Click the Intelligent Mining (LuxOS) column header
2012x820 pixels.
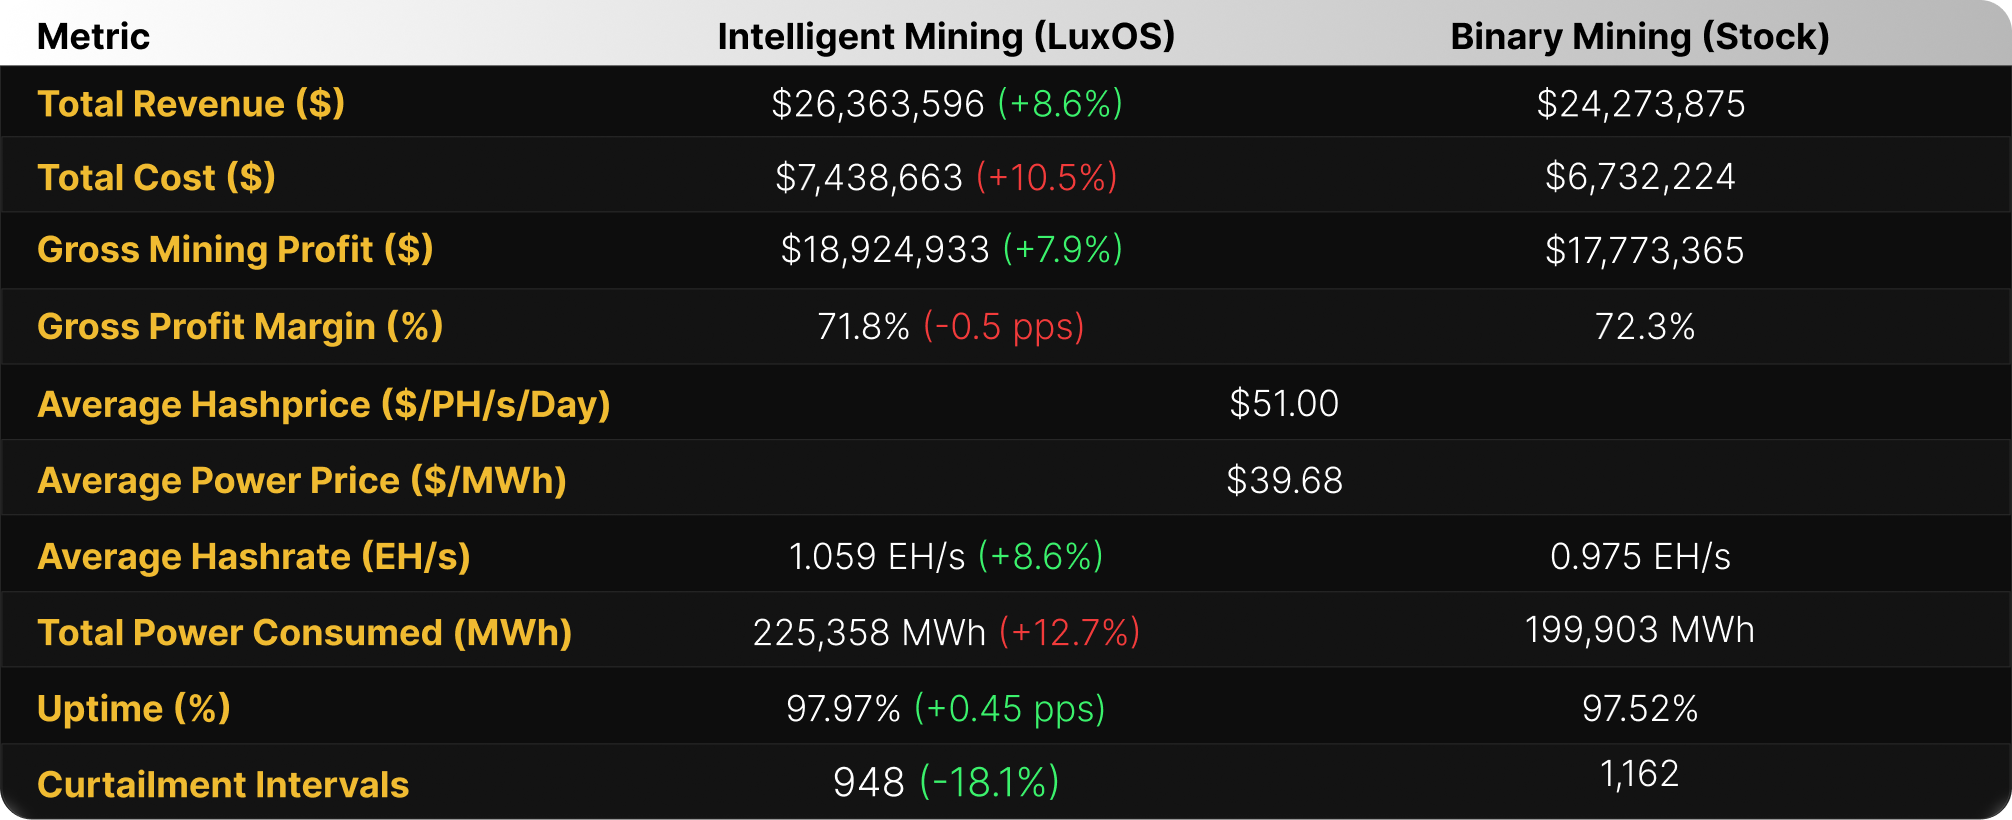[946, 37]
